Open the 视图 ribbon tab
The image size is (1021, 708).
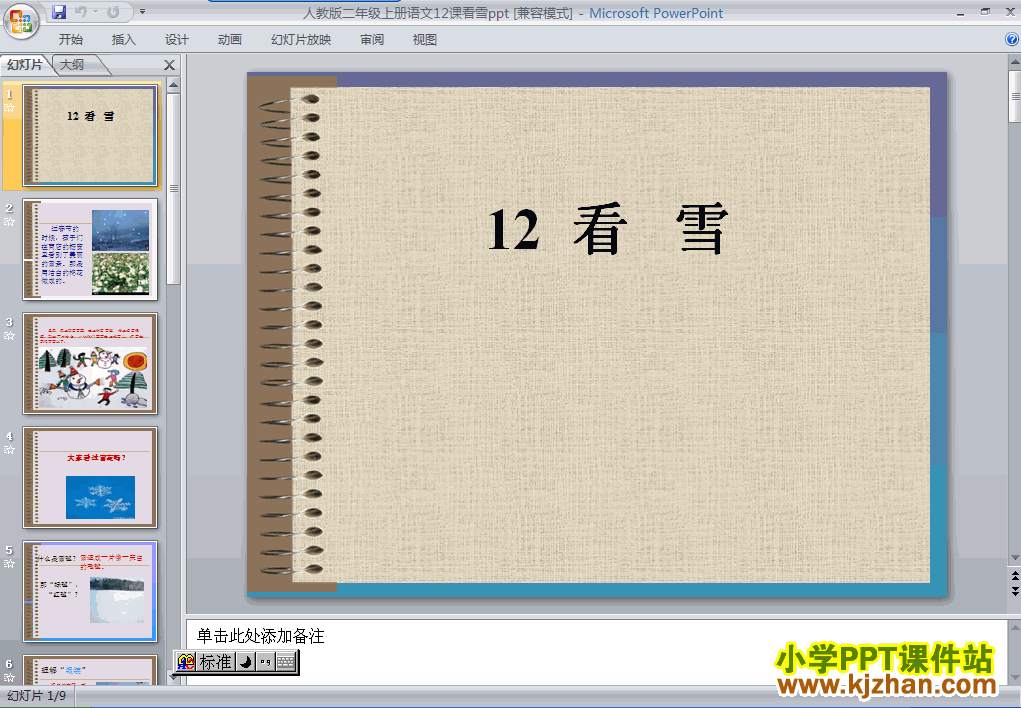425,40
